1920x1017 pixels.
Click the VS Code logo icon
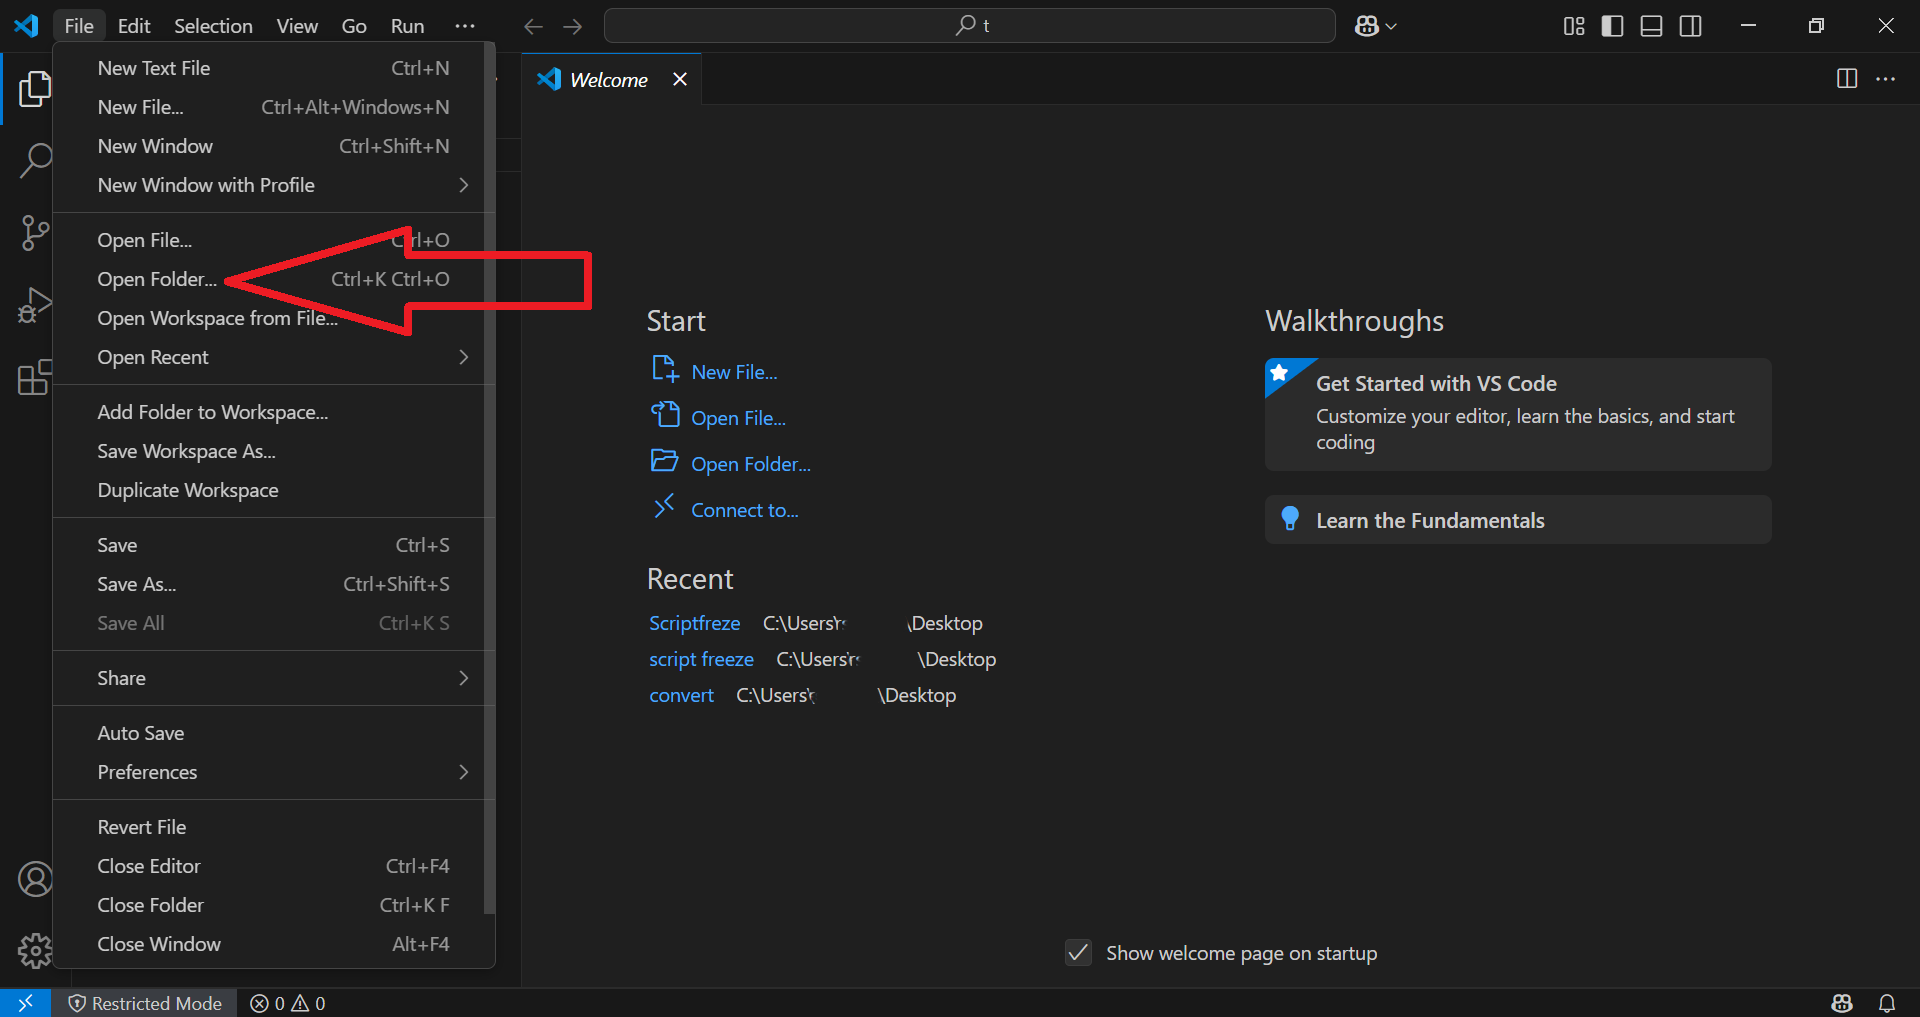click(x=26, y=25)
